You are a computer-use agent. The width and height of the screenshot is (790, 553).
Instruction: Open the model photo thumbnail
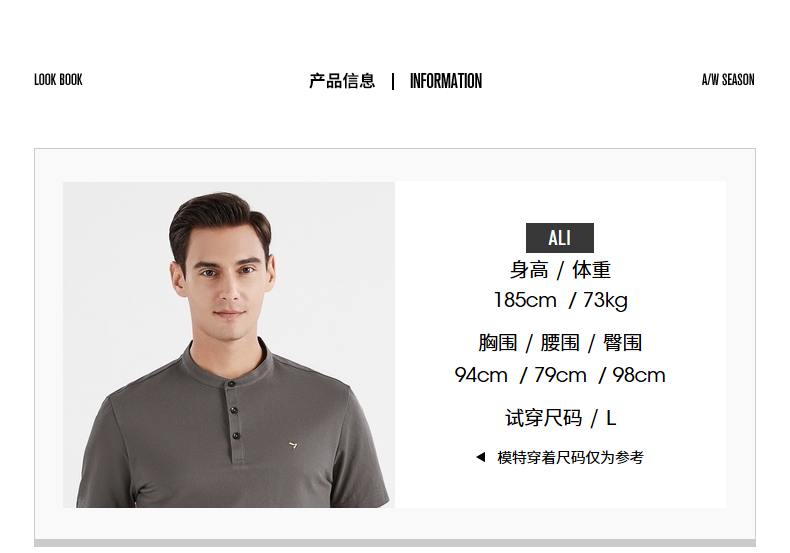pos(229,344)
